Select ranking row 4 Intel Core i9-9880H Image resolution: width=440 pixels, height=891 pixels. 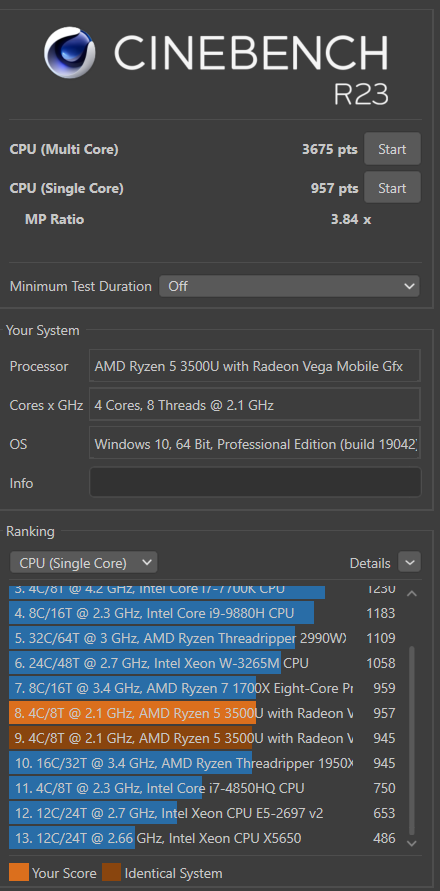coord(203,613)
